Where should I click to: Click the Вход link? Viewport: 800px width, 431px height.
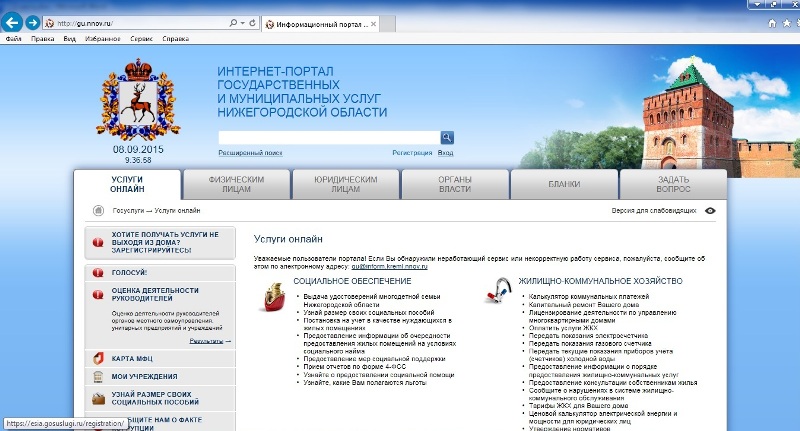pos(445,153)
